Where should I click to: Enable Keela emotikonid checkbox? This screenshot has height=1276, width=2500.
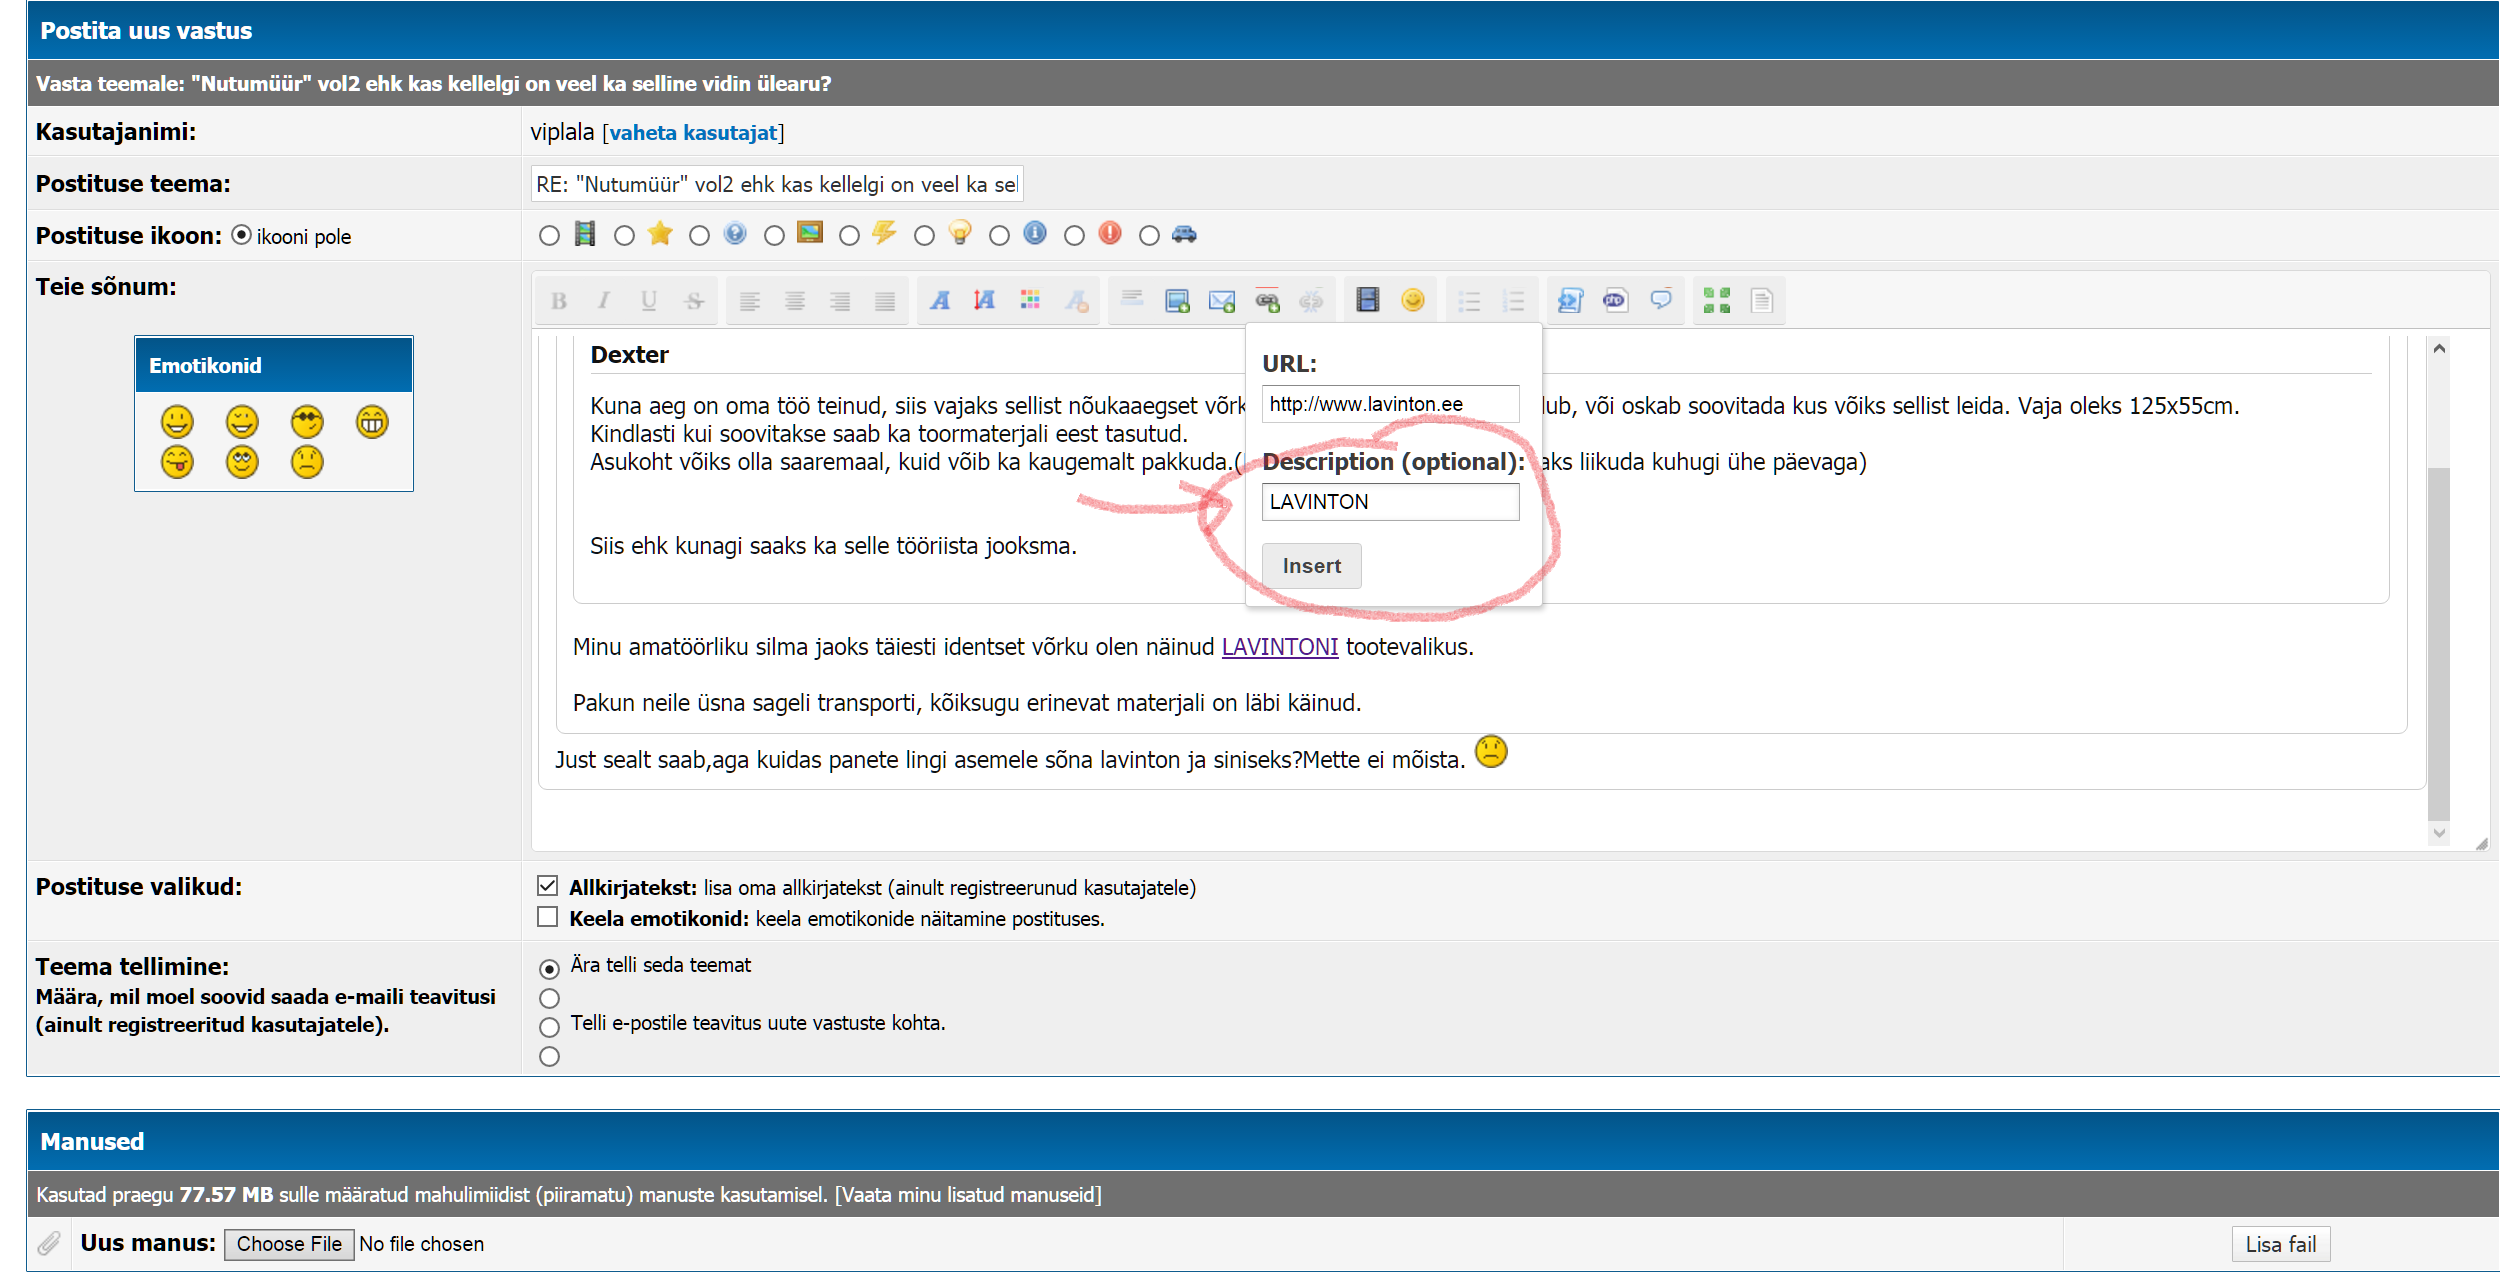click(x=548, y=917)
